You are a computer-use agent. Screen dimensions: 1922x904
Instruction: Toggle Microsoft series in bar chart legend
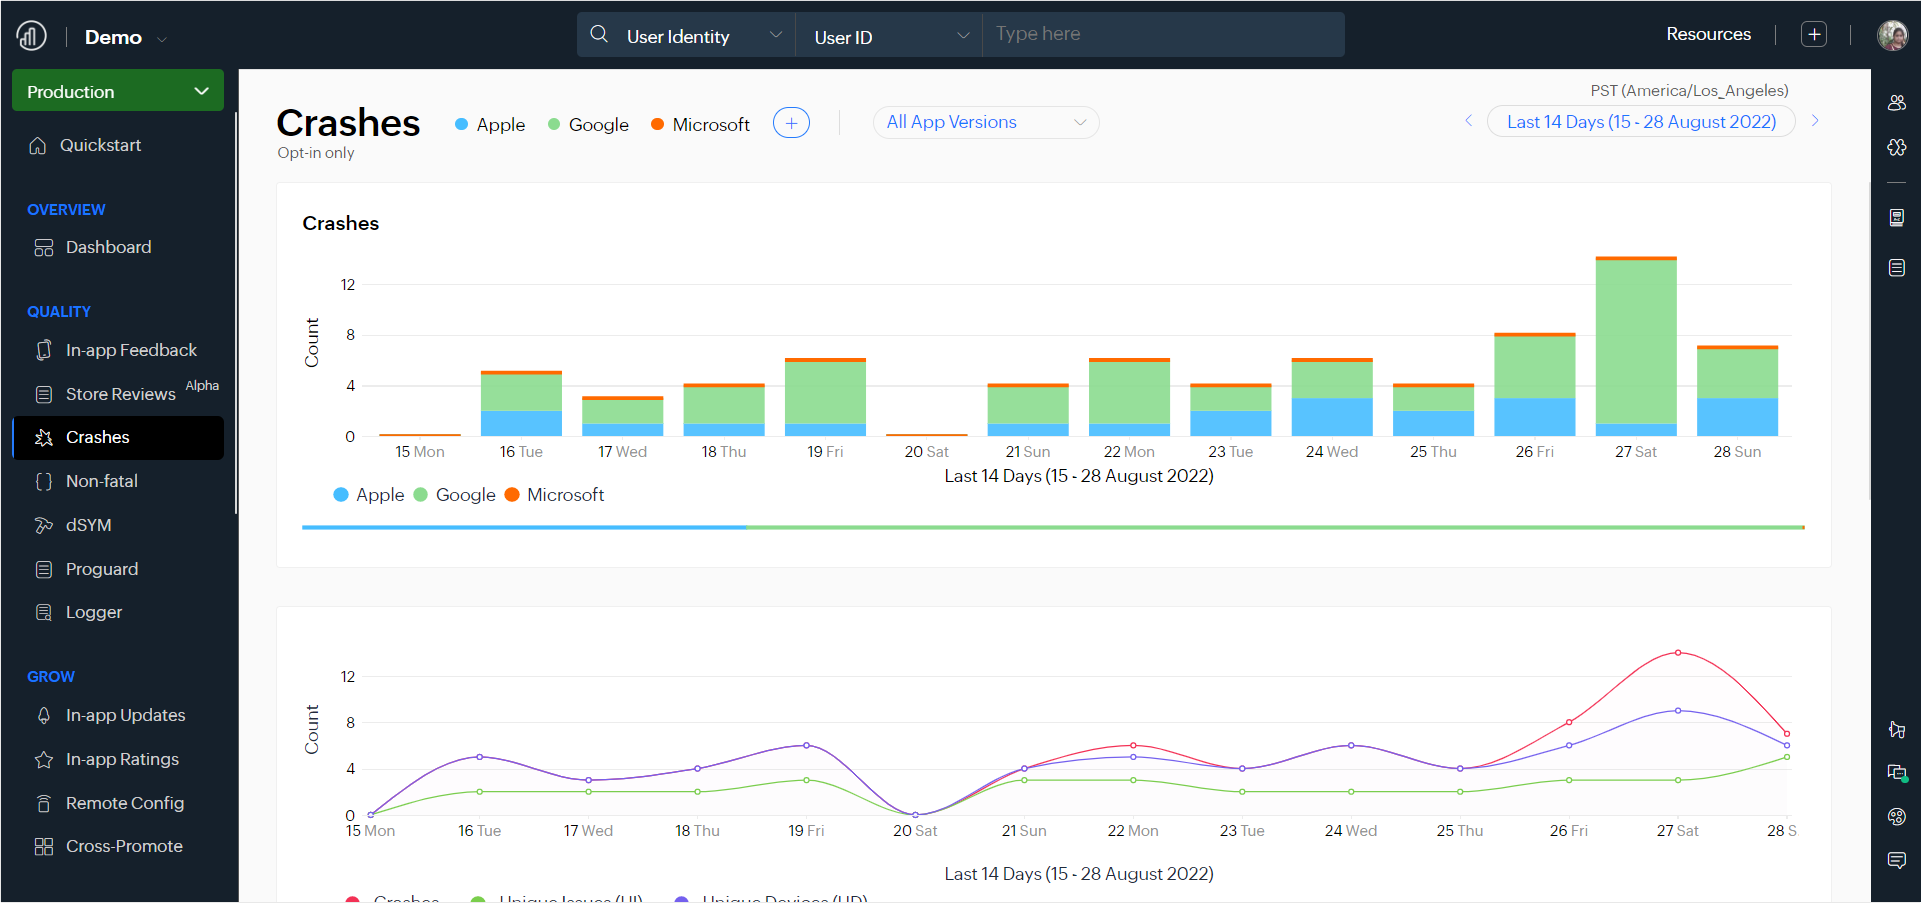pos(555,495)
